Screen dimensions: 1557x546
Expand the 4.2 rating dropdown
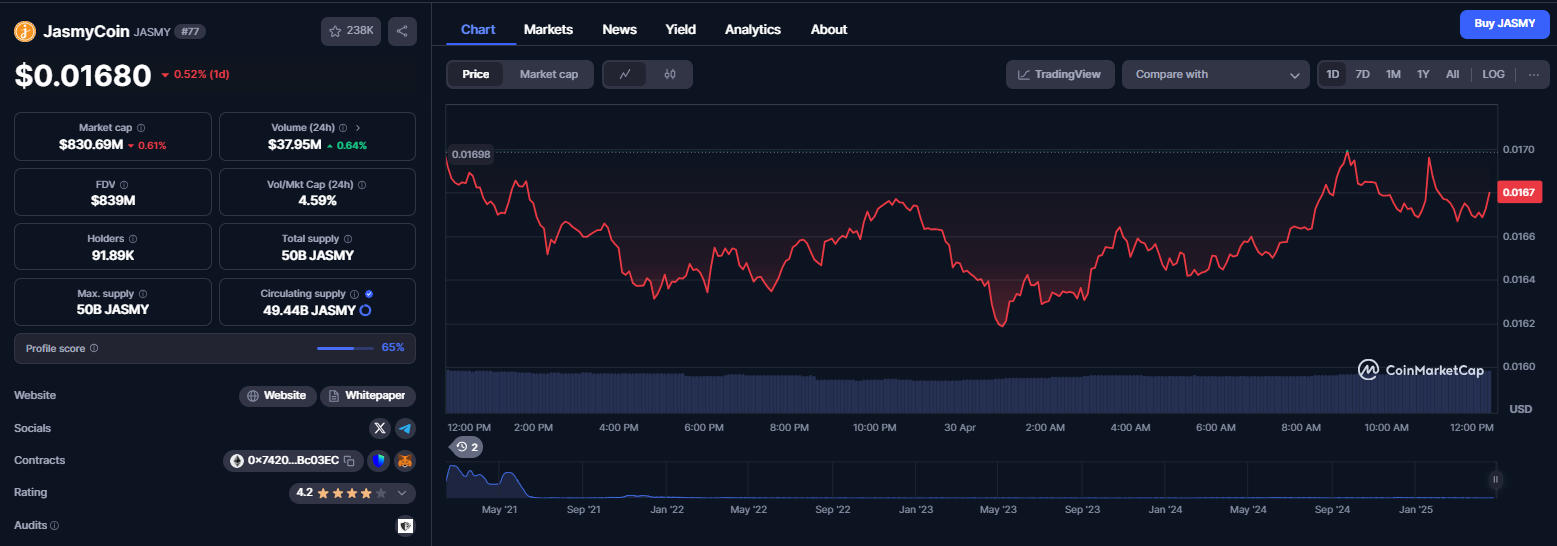pos(402,493)
